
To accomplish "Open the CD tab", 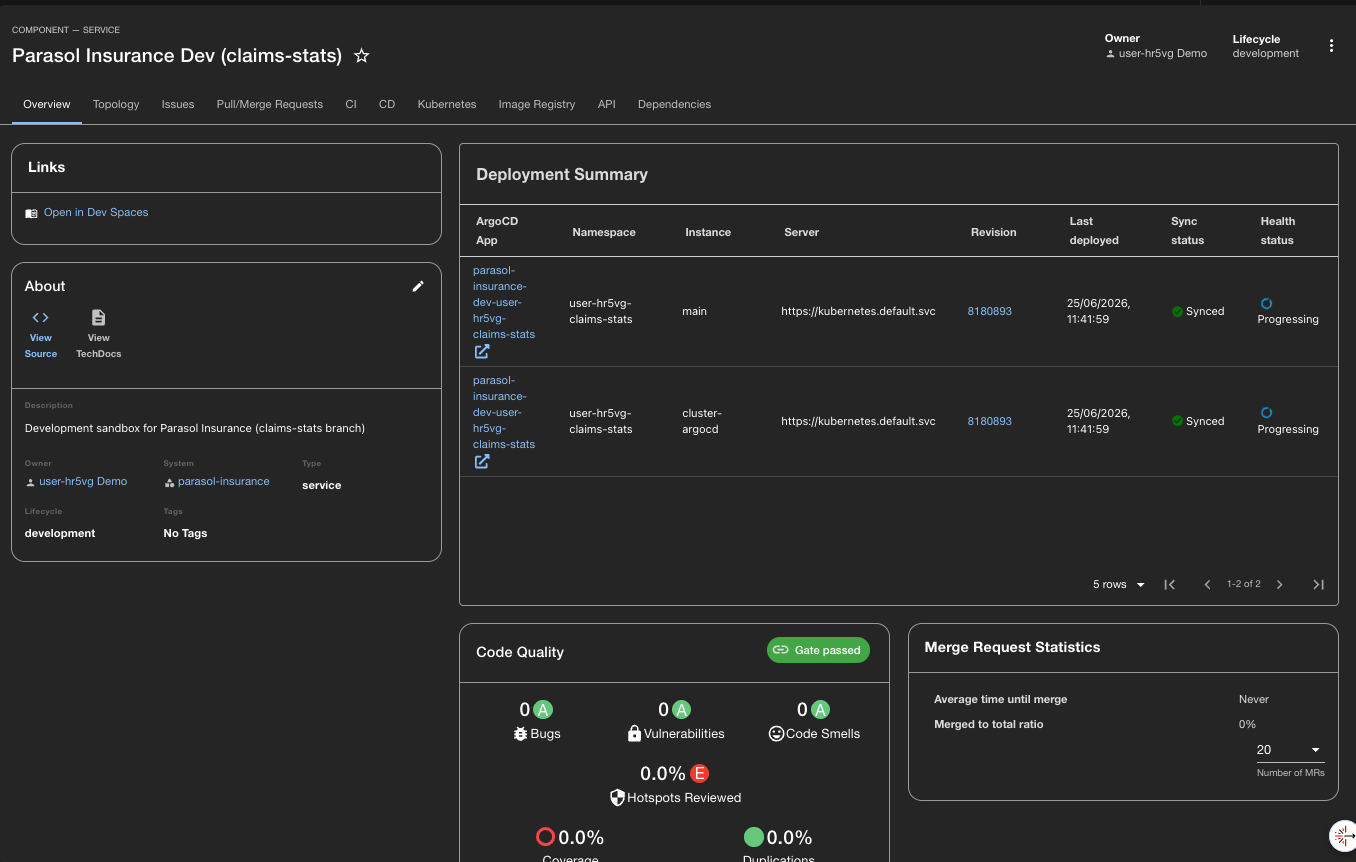I will point(387,104).
